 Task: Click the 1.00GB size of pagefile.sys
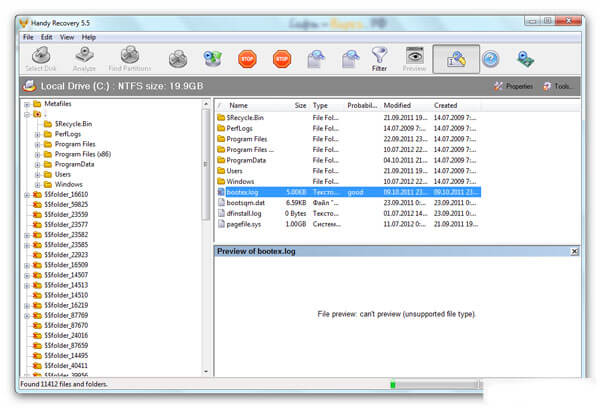coord(296,224)
